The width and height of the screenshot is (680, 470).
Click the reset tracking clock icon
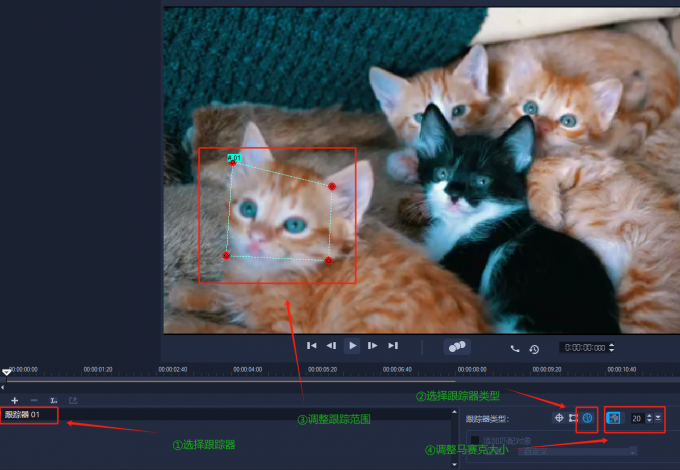coord(534,349)
